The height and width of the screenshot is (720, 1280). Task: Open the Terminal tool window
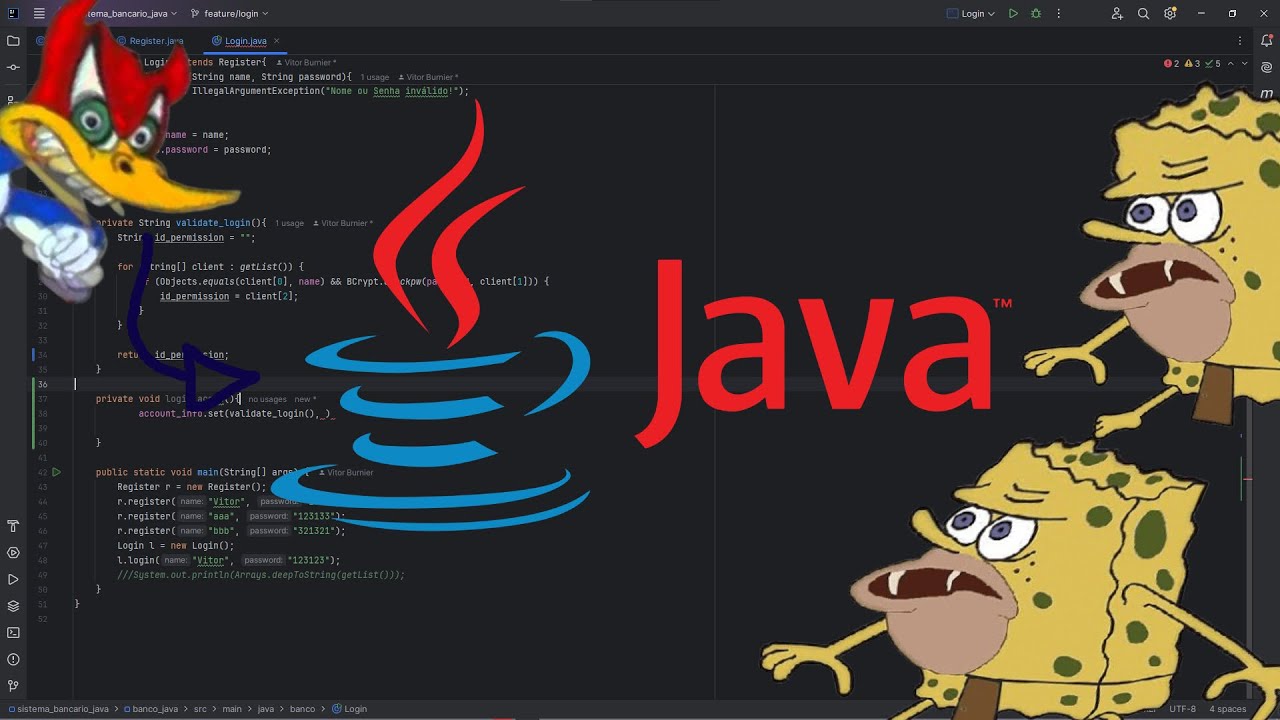(13, 632)
